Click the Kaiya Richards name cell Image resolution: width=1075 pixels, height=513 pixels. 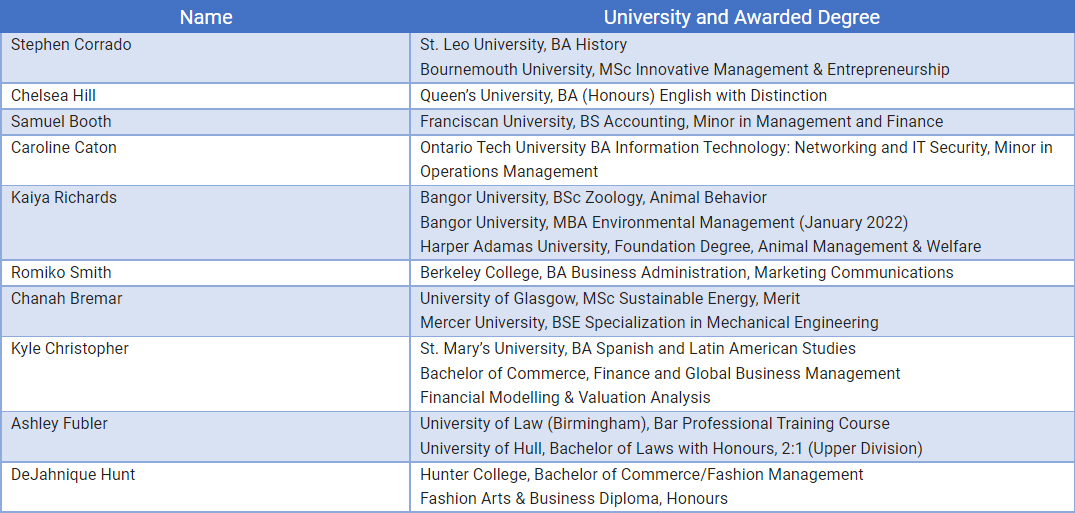(x=64, y=198)
